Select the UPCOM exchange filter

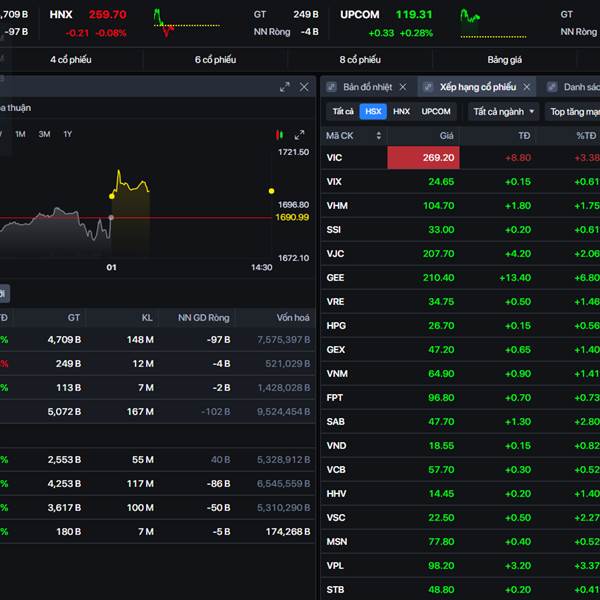click(x=436, y=112)
